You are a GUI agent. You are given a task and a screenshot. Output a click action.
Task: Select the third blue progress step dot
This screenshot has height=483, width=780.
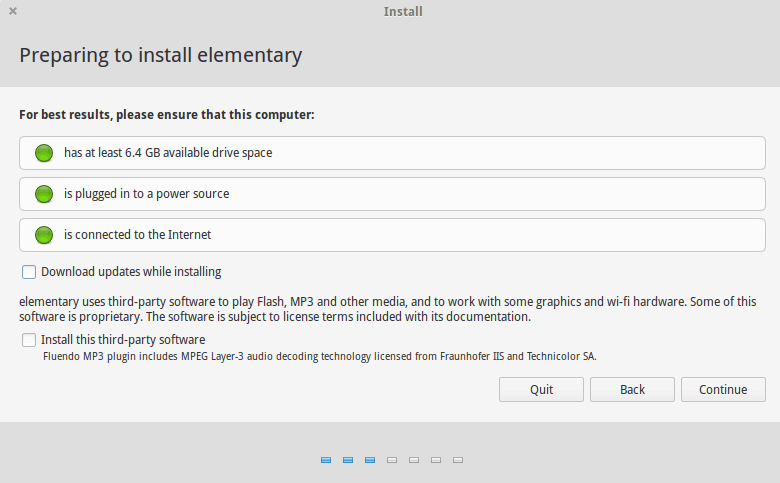(370, 460)
